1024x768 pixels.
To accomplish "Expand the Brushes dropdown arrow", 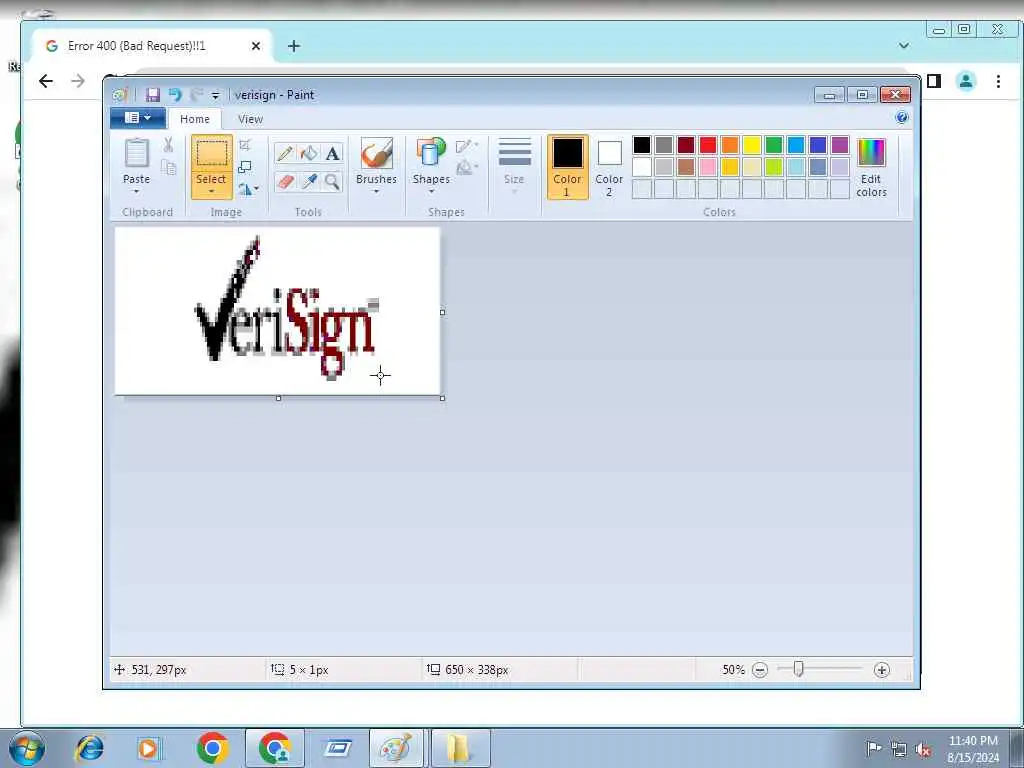I will (x=377, y=191).
